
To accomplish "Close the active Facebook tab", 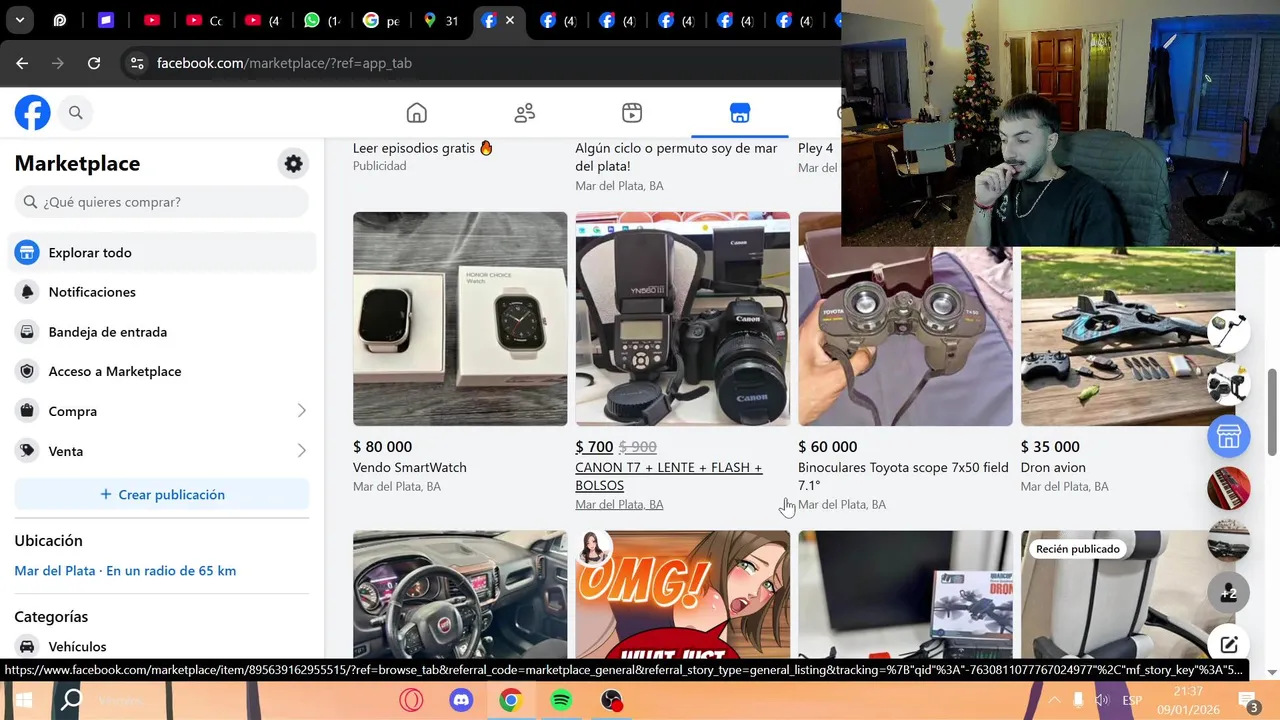I will click(510, 20).
